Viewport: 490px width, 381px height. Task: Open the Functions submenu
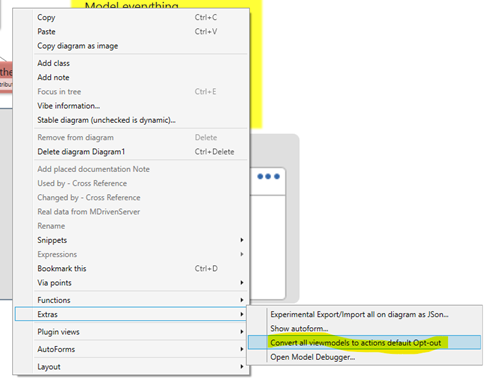click(131, 300)
